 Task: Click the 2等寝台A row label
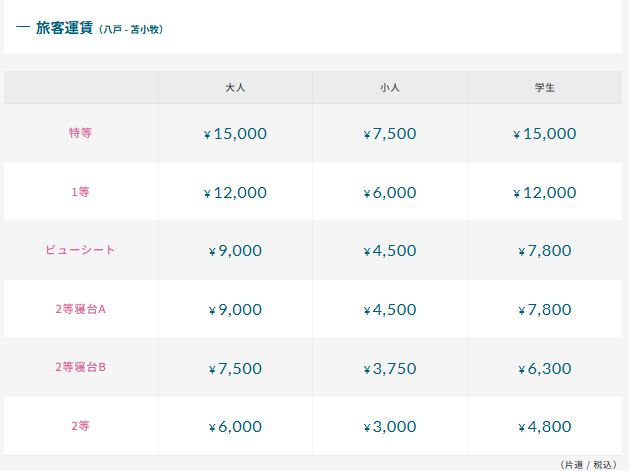pyautogui.click(x=81, y=309)
